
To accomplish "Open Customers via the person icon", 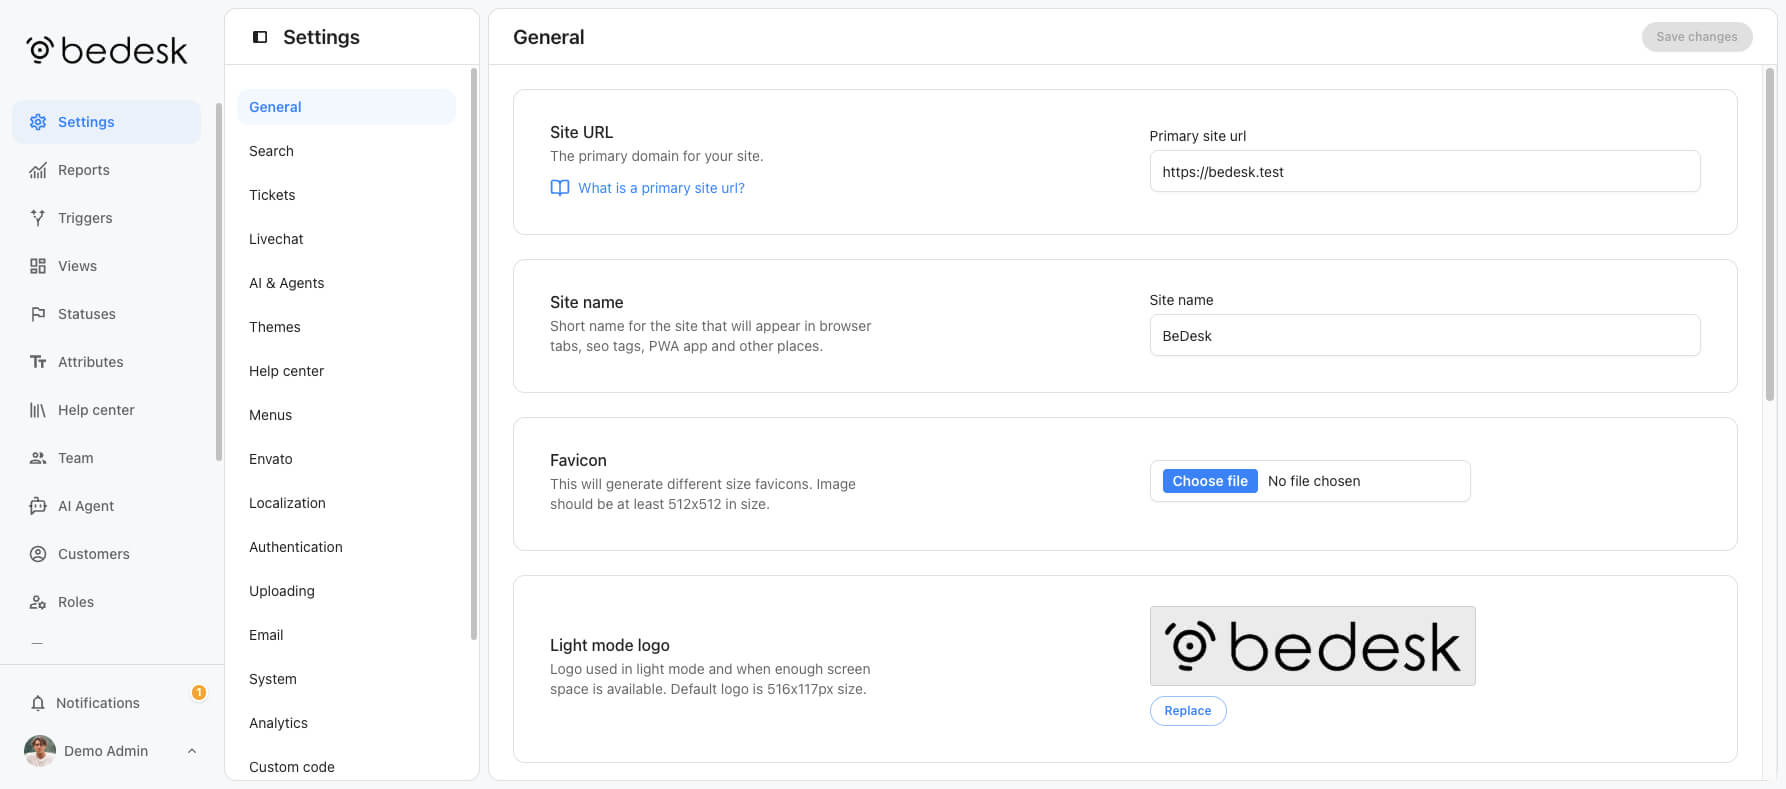I will (x=38, y=554).
